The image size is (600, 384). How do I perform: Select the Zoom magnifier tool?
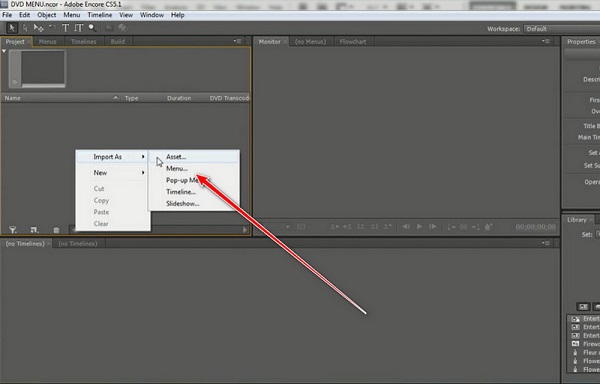pos(92,28)
